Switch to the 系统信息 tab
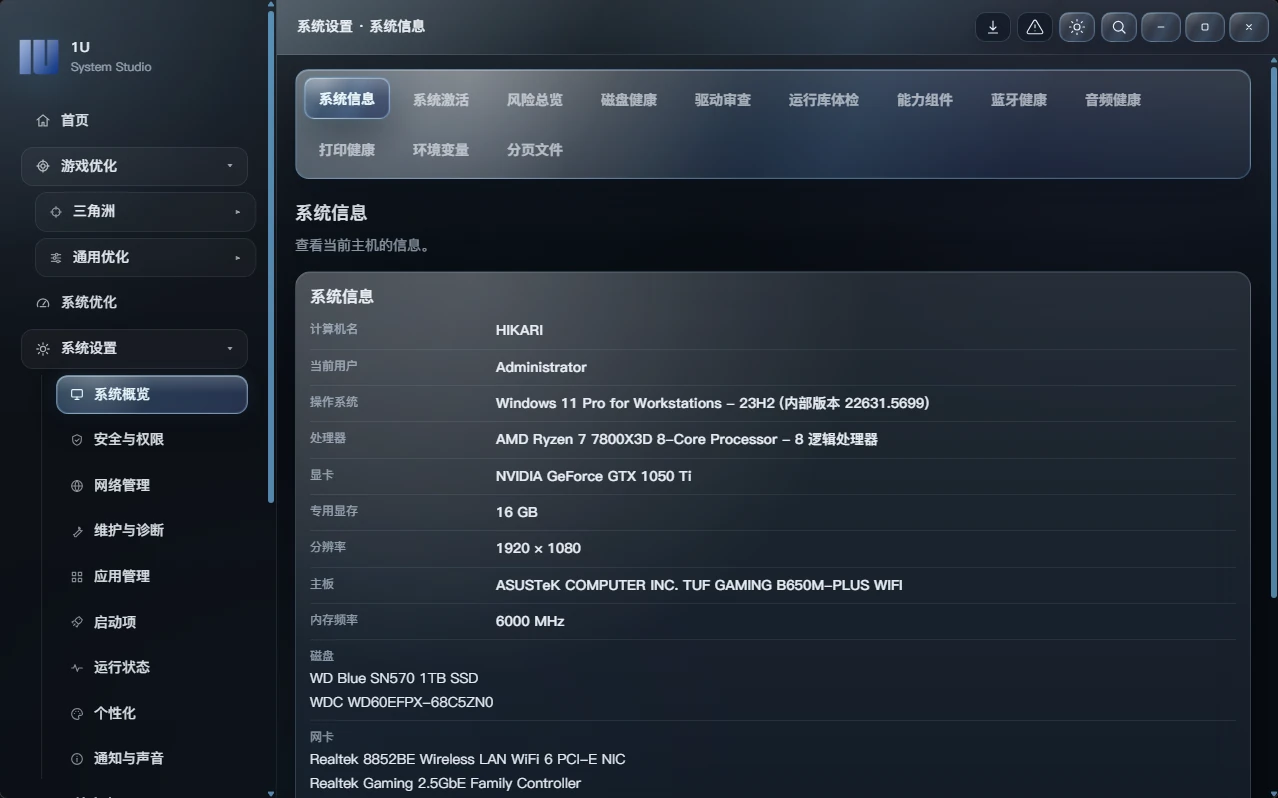Image resolution: width=1278 pixels, height=798 pixels. pos(347,99)
